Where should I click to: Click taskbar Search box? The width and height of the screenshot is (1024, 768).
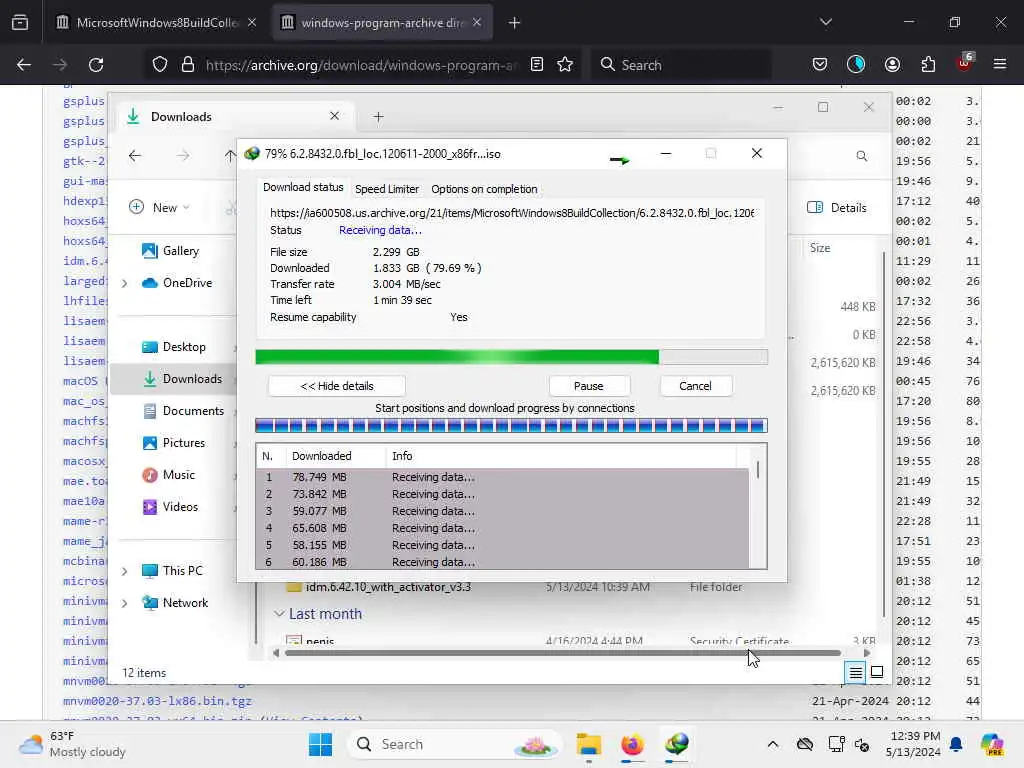[456, 744]
